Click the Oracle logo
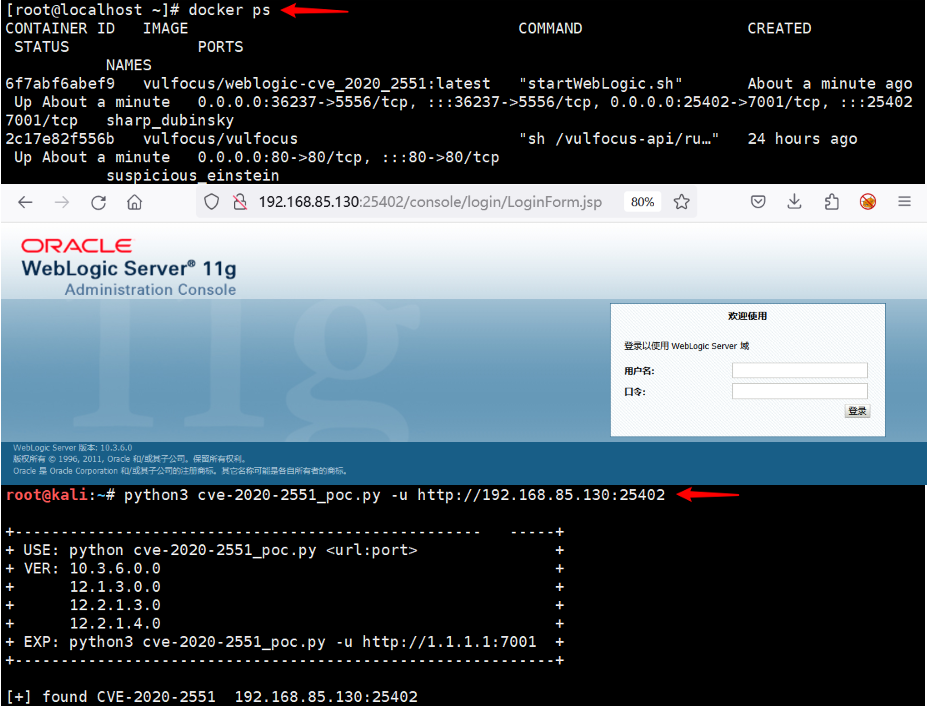The image size is (927, 706). (x=77, y=246)
